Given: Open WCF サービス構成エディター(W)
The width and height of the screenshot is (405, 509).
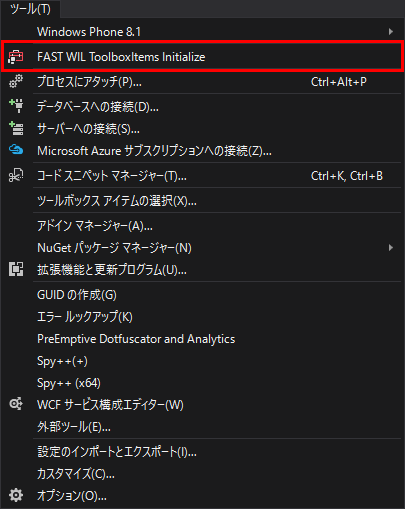Looking at the screenshot, I should 202,404.
